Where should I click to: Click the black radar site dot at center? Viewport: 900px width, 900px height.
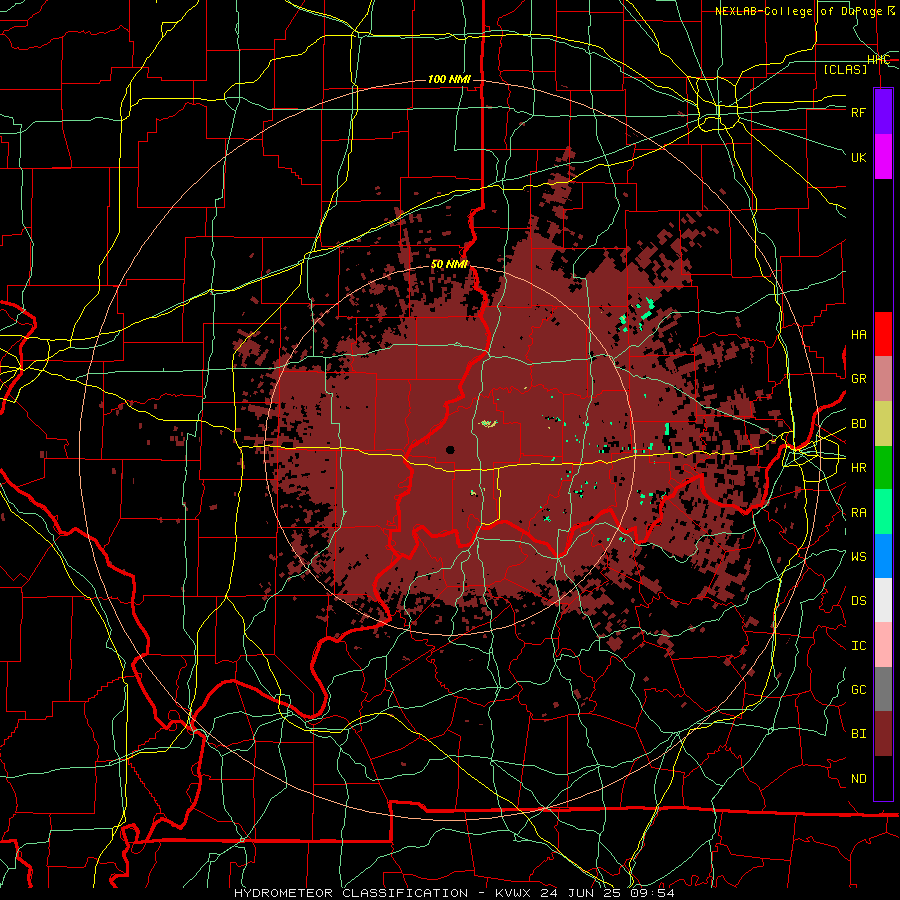pos(450,449)
